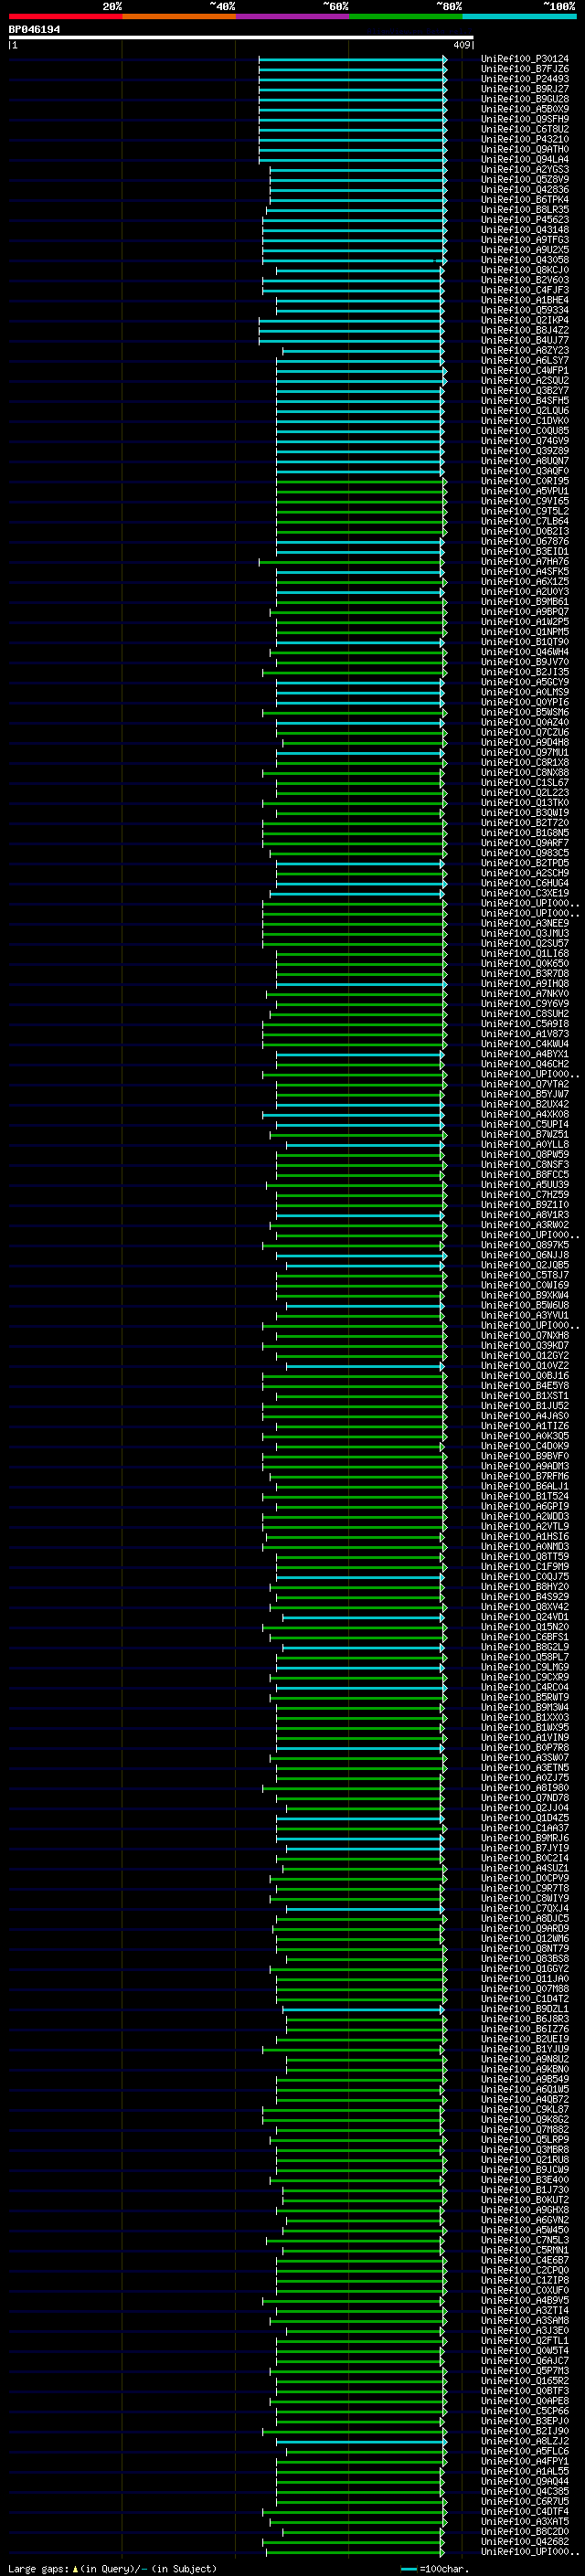Select hit label UniRef100_O67876
The height and width of the screenshot is (2576, 585).
(x=524, y=542)
